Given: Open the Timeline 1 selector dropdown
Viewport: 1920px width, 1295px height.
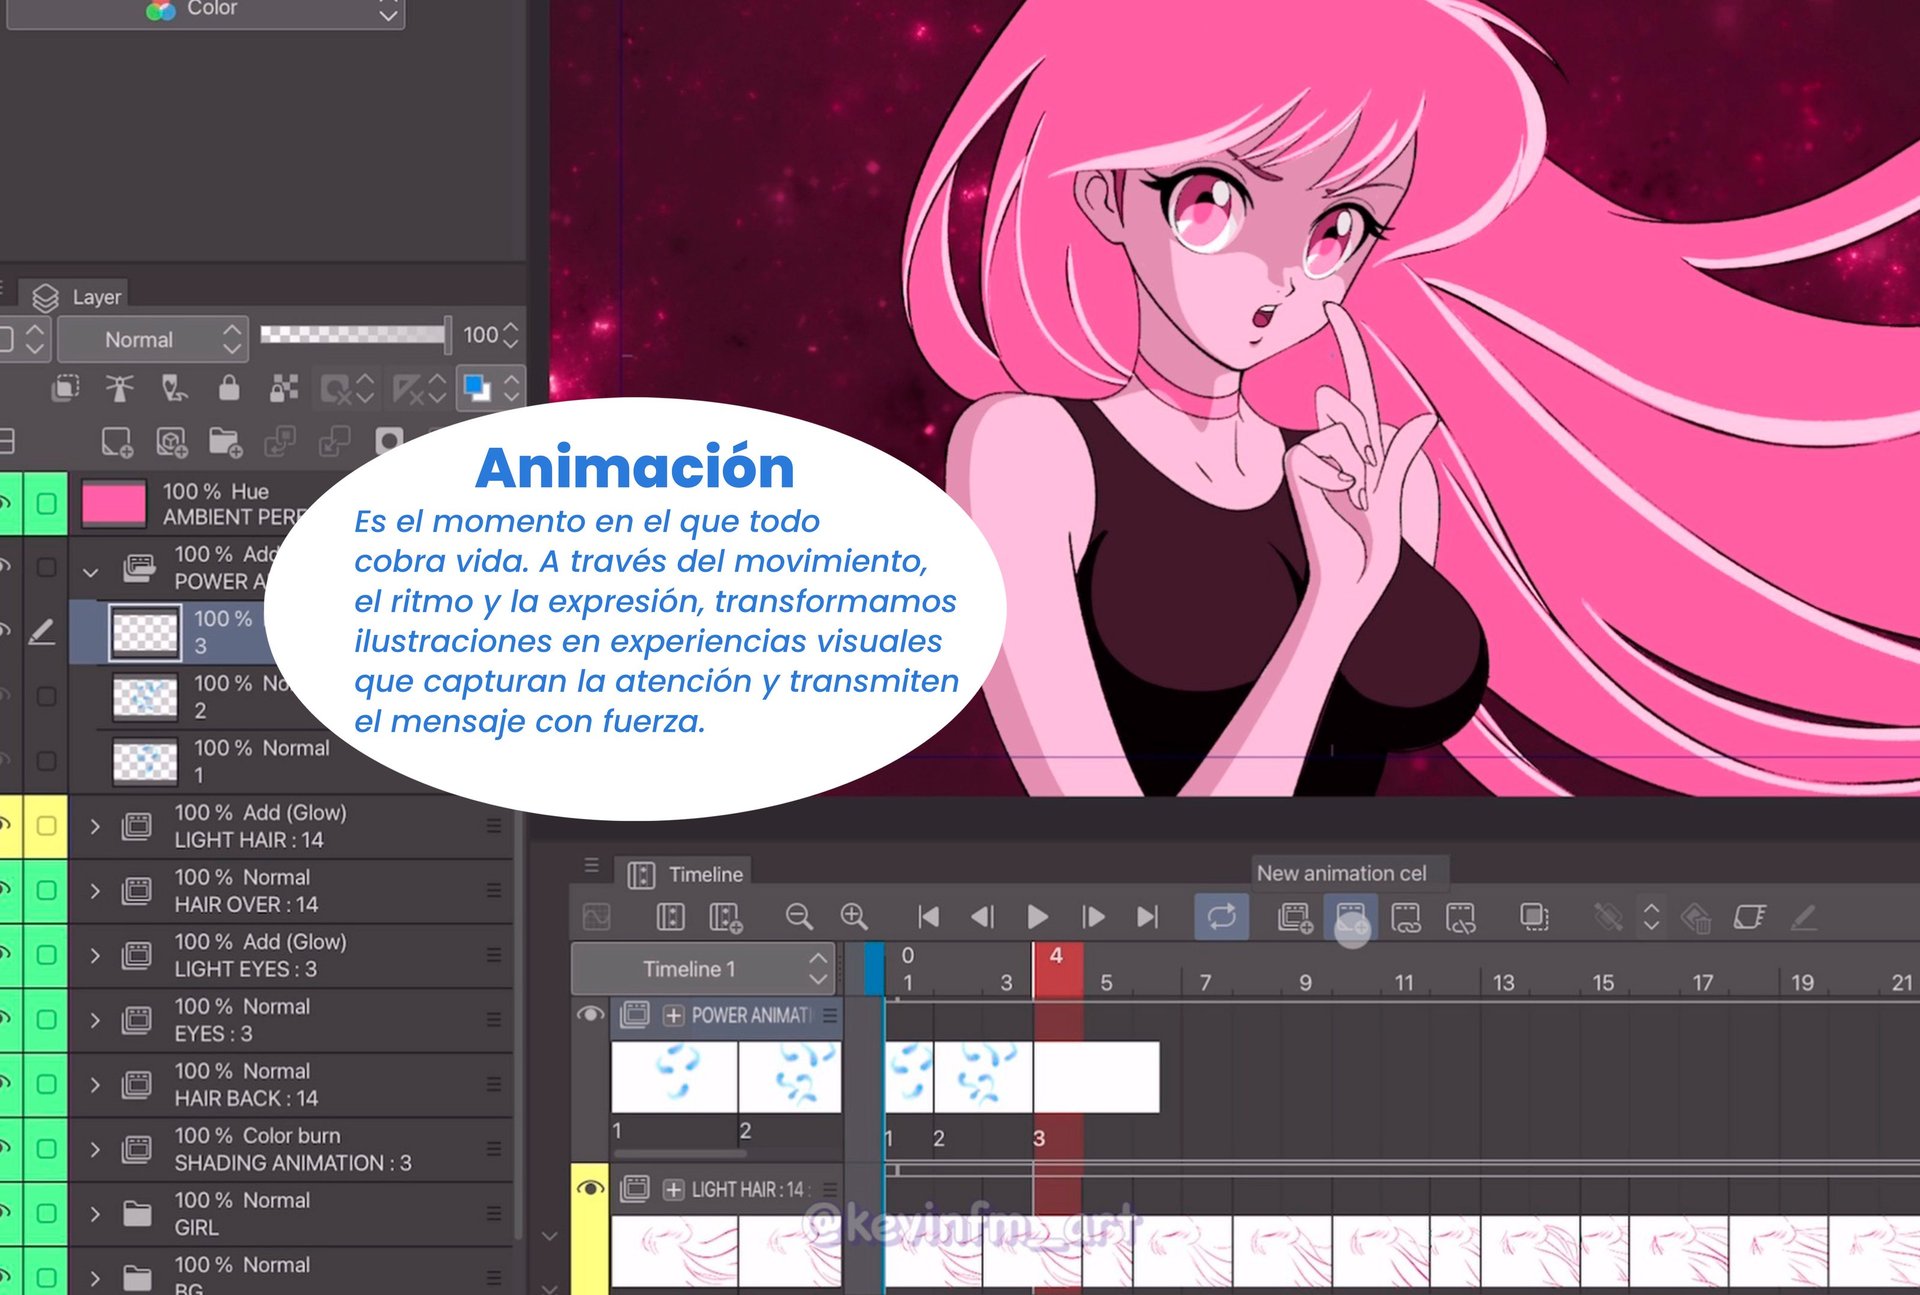Looking at the screenshot, I should point(705,968).
